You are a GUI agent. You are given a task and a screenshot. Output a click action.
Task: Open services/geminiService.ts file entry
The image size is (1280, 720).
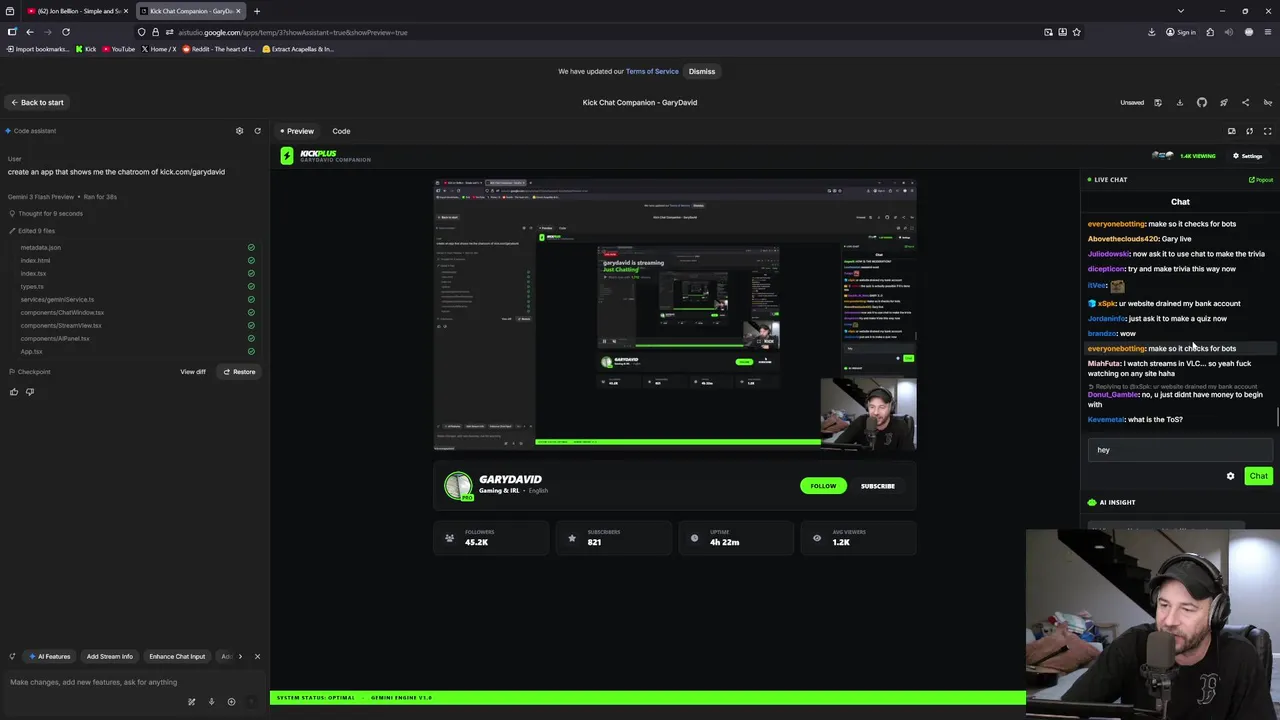pos(57,299)
